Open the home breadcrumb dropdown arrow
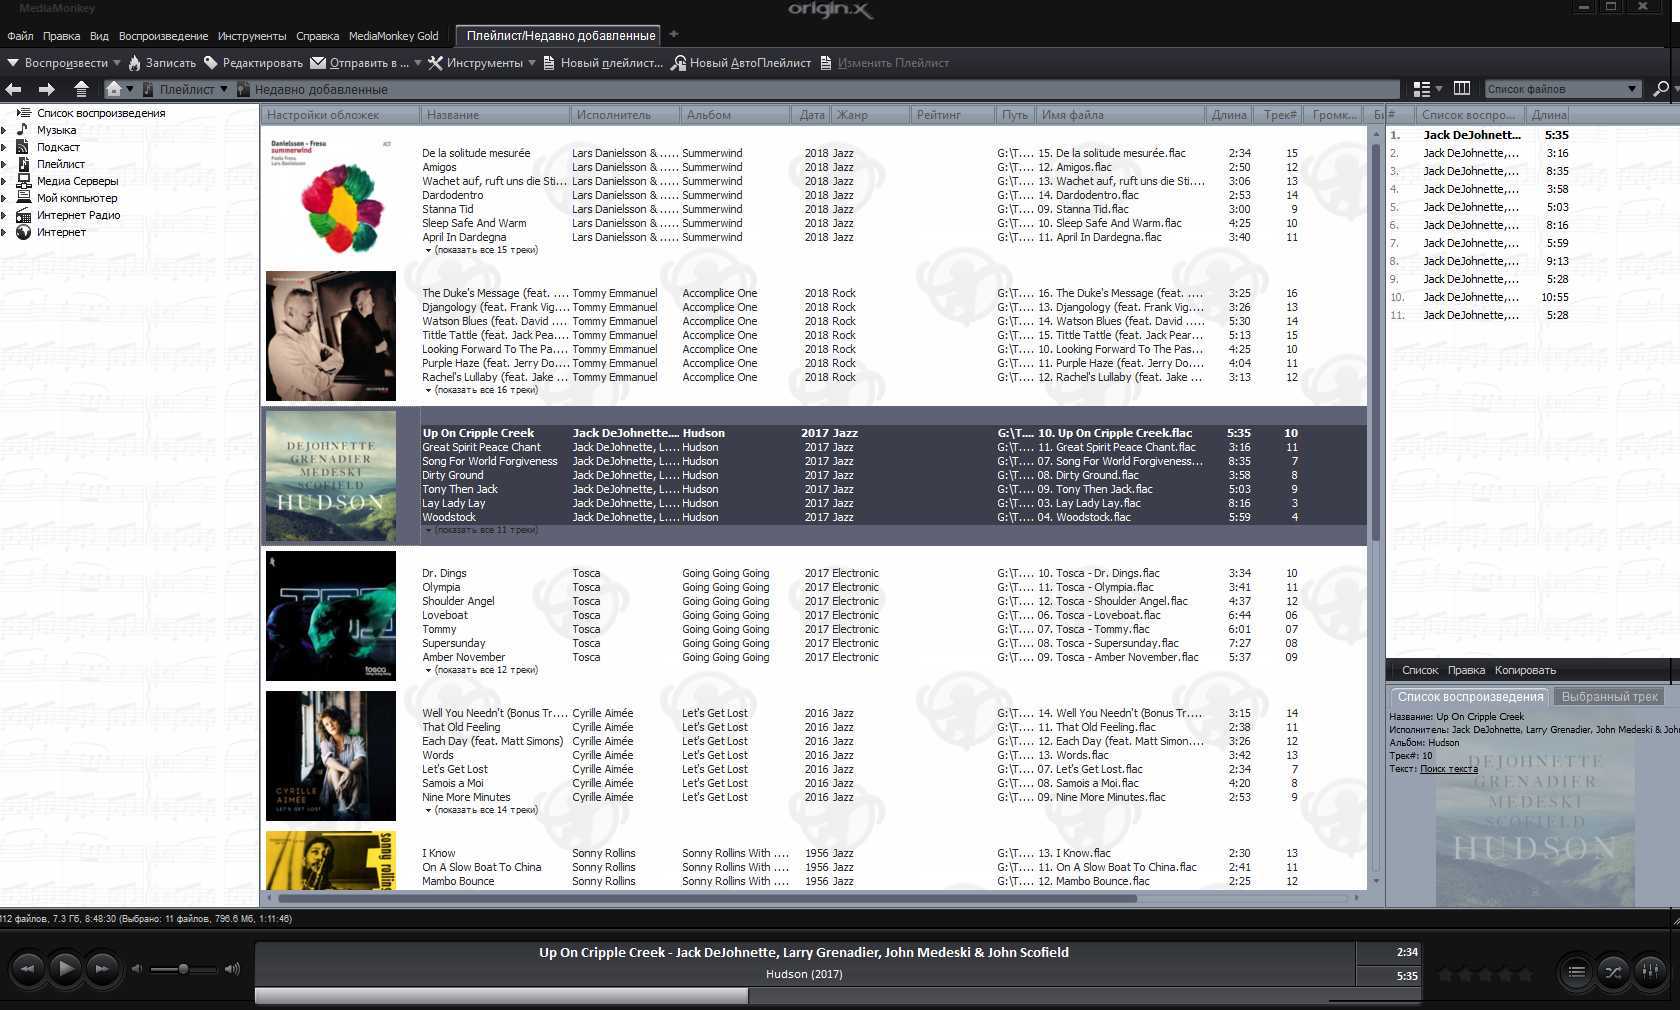1680x1010 pixels. (x=130, y=89)
